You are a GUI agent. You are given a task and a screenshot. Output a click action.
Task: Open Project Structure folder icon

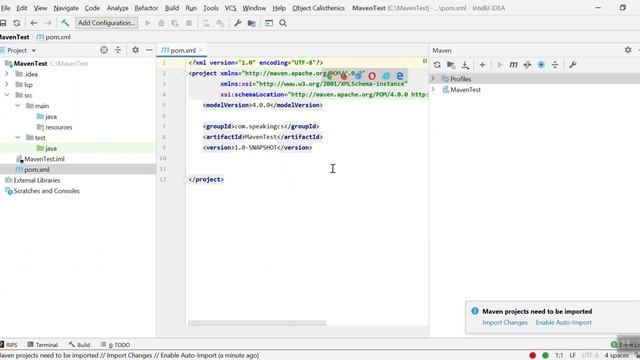click(x=251, y=23)
